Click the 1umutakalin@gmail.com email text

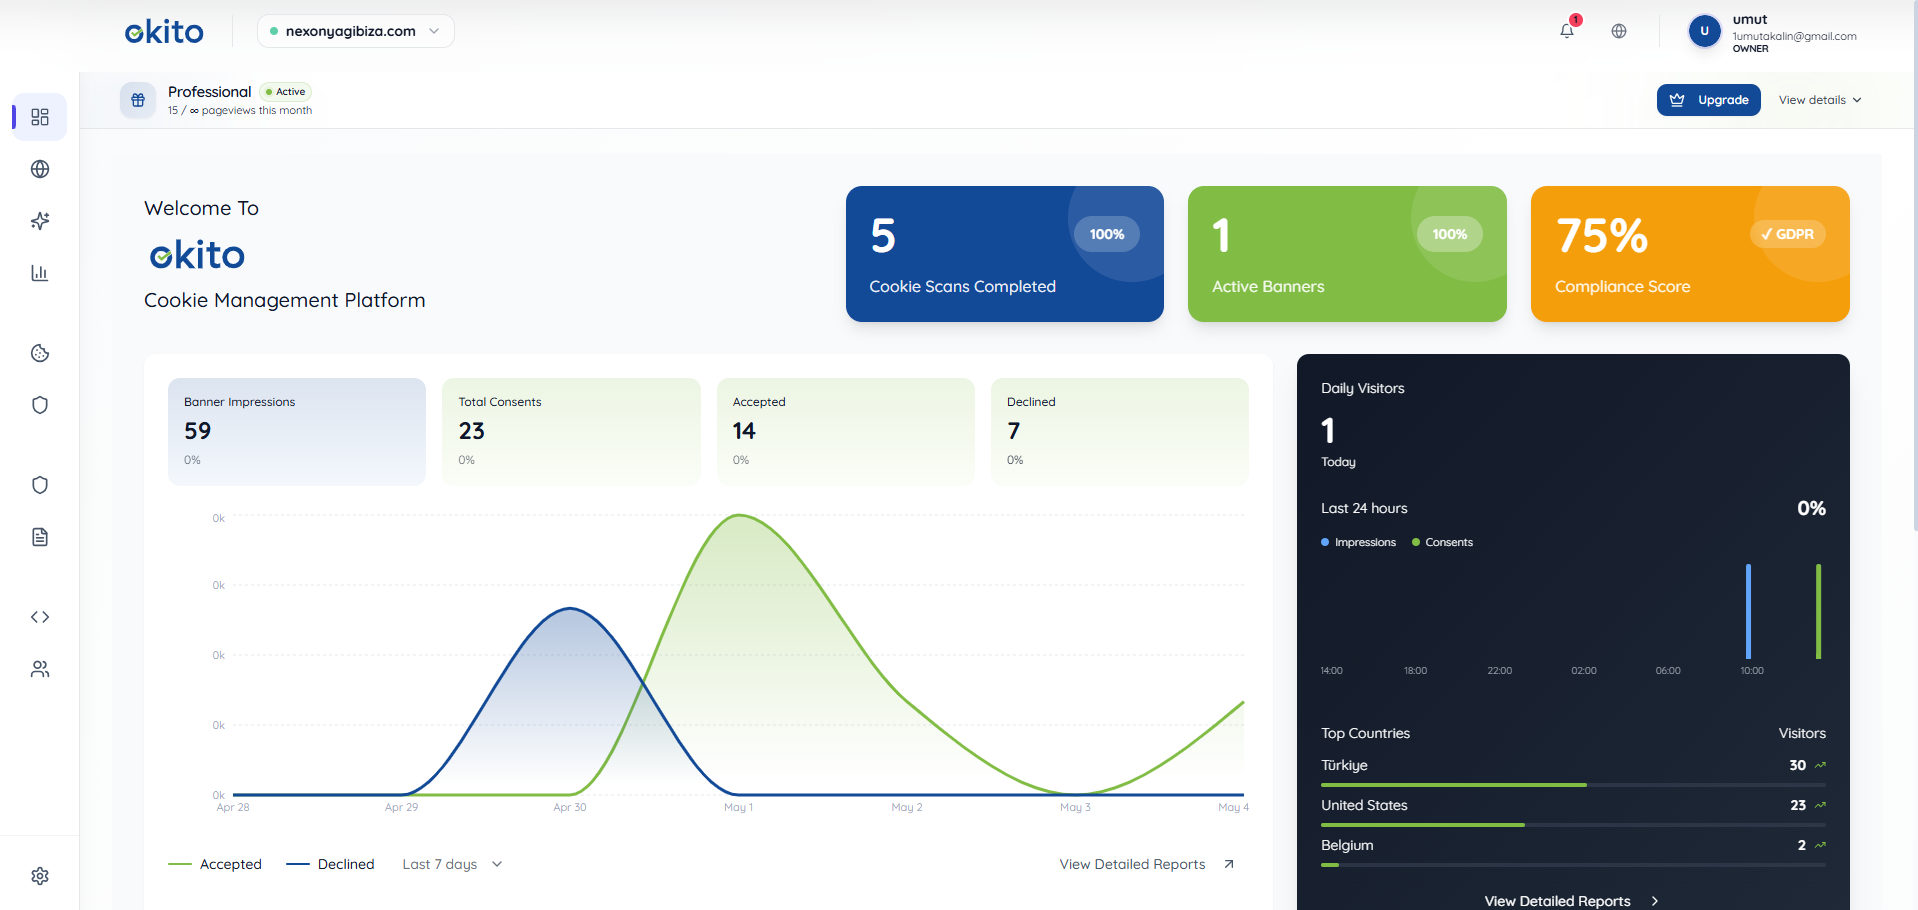[x=1794, y=36]
